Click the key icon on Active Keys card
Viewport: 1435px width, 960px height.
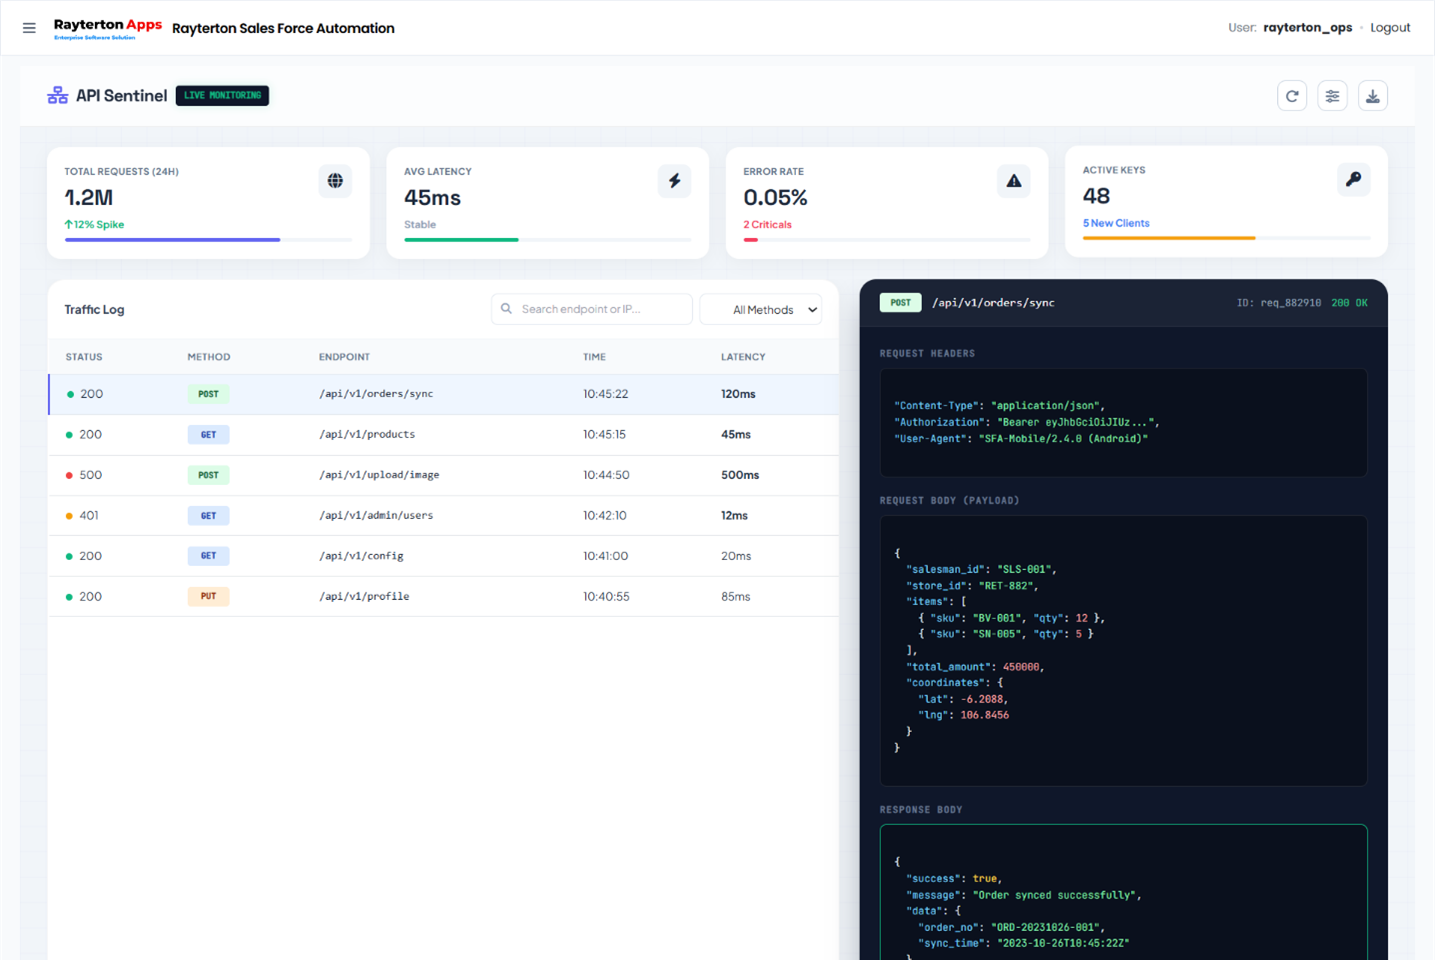pyautogui.click(x=1353, y=180)
